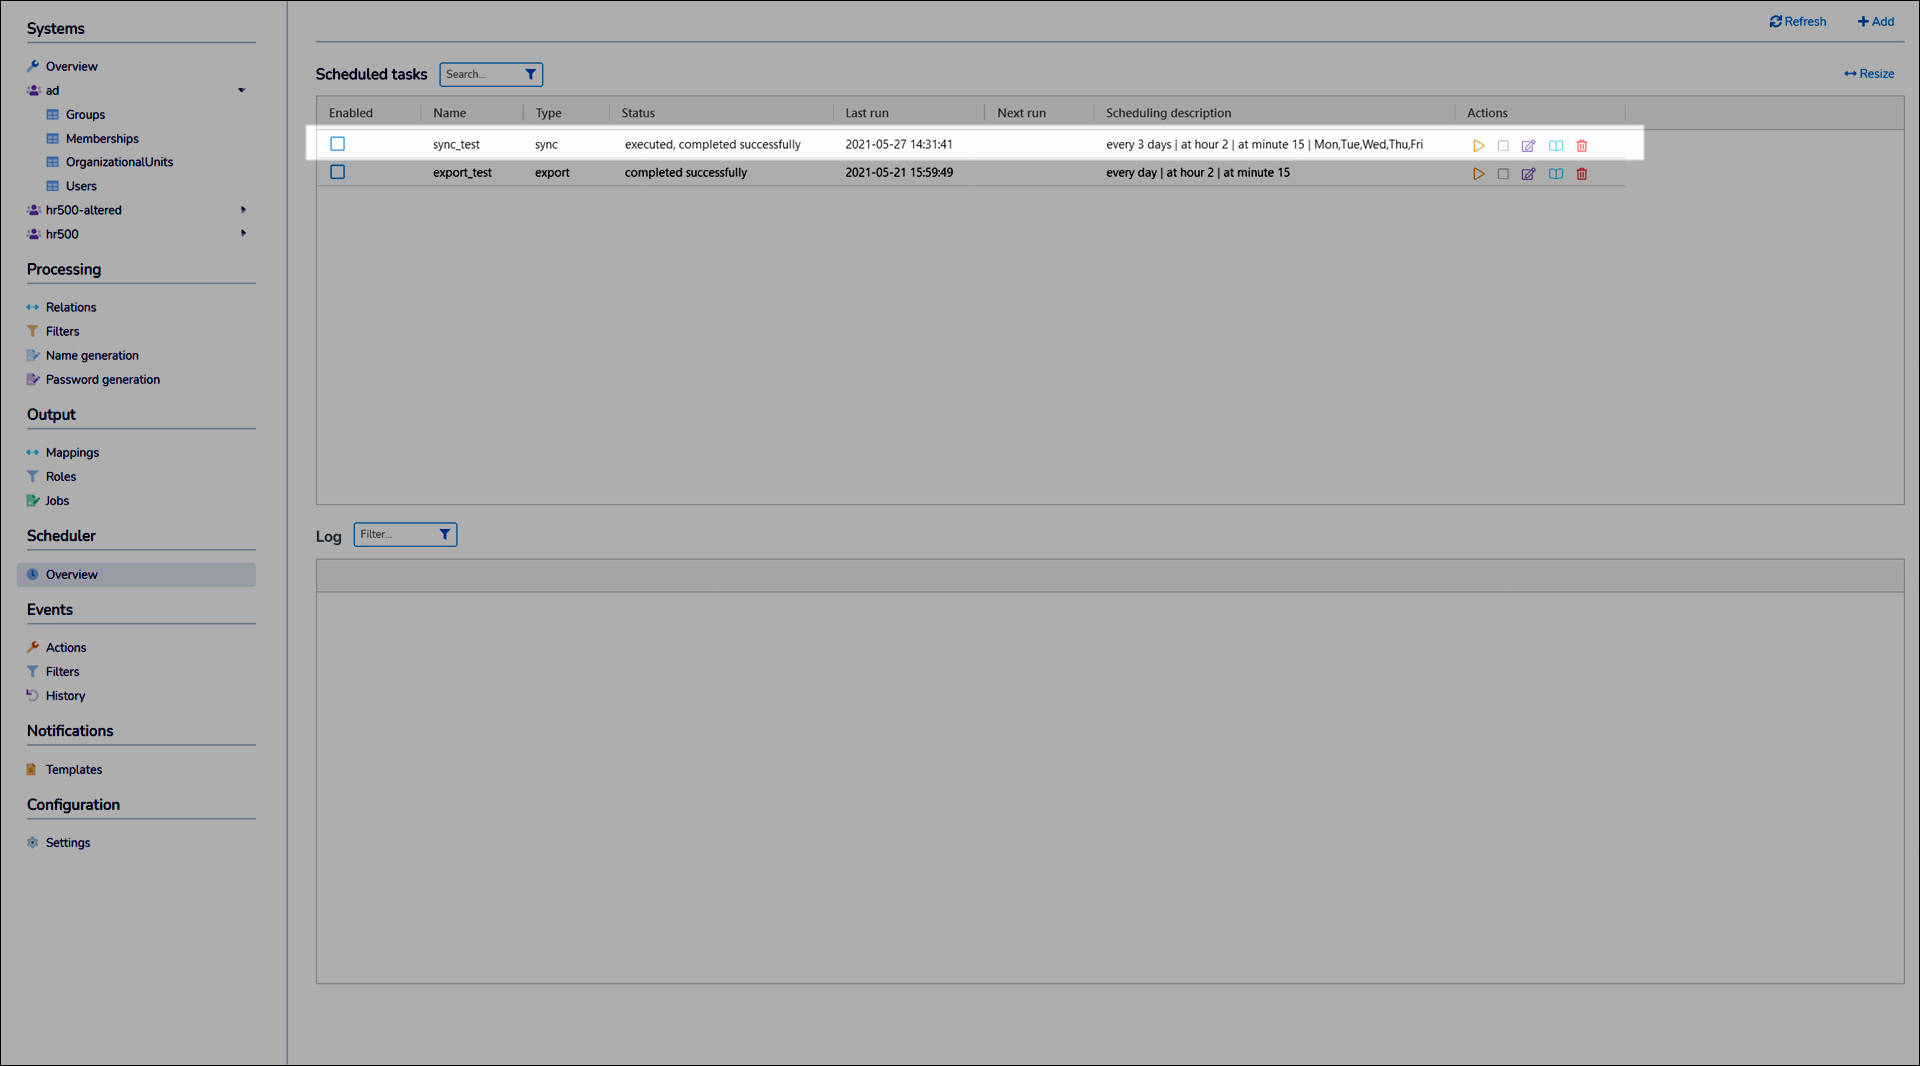Edit the export_test task via pencil icon
1920x1066 pixels.
[1528, 174]
